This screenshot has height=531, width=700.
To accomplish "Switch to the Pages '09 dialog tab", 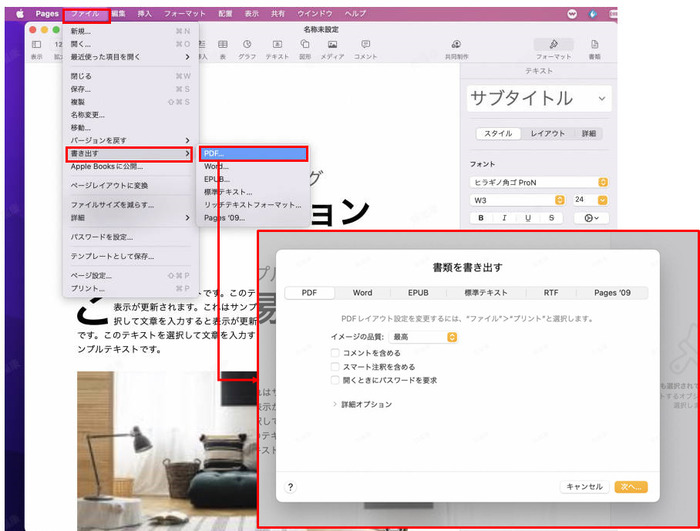I will click(x=612, y=293).
